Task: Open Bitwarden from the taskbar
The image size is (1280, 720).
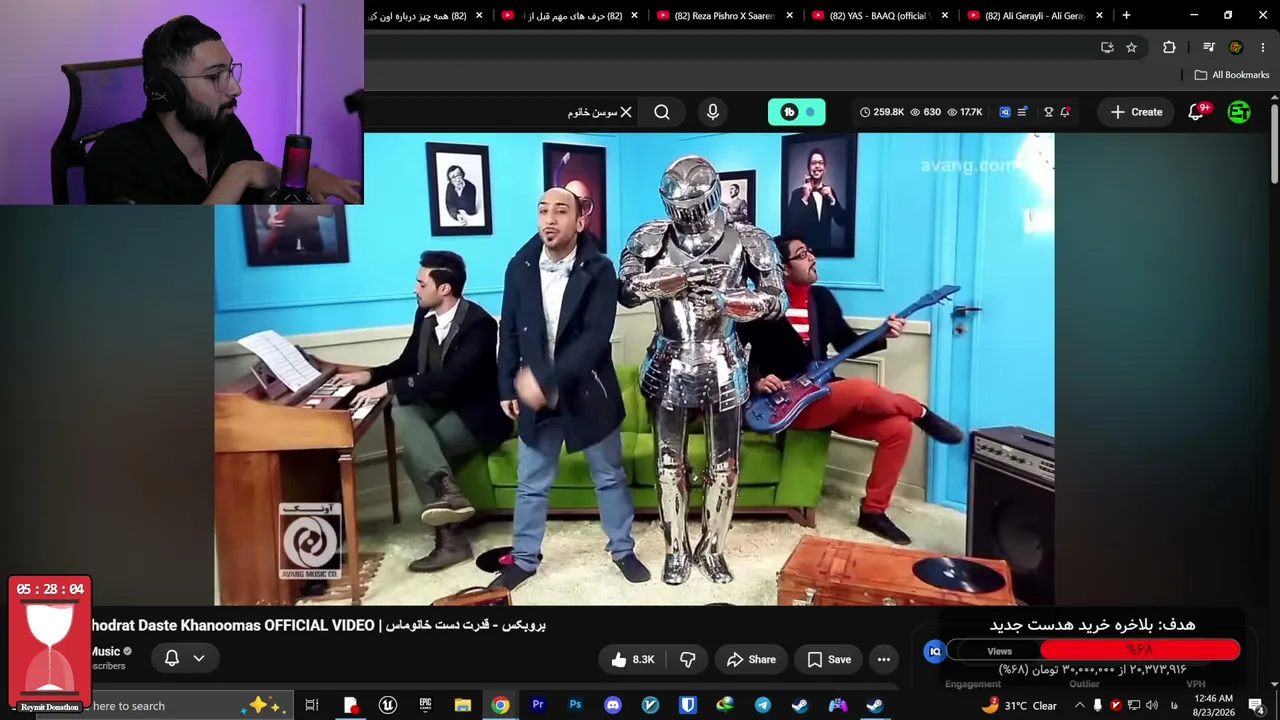Action: pos(688,706)
